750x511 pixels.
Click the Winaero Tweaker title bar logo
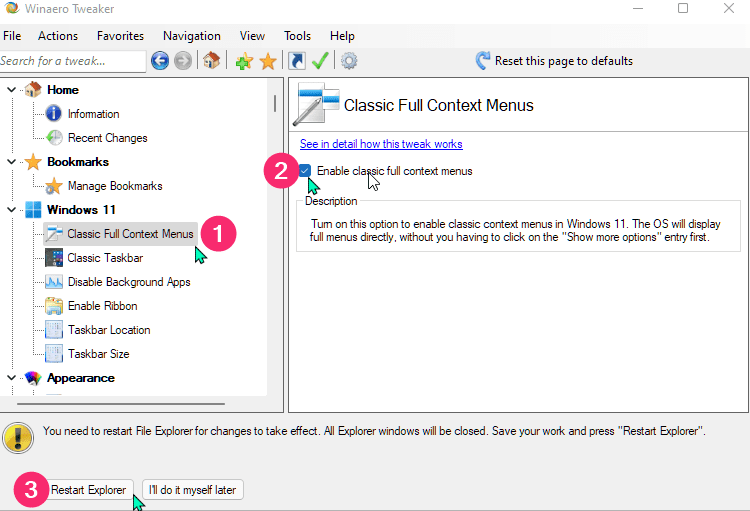(11, 8)
